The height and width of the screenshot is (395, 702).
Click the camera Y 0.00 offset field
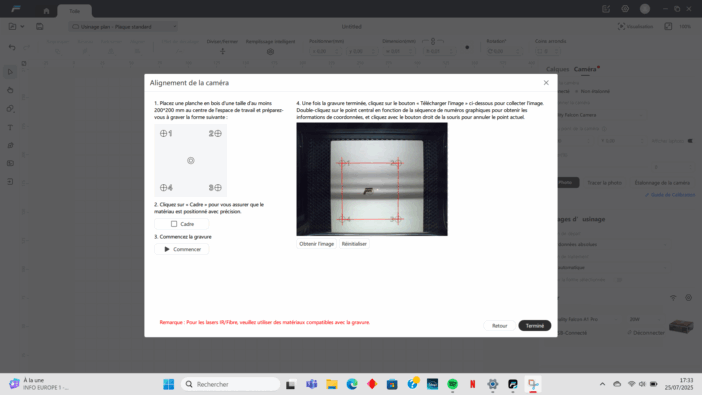[x=622, y=141]
